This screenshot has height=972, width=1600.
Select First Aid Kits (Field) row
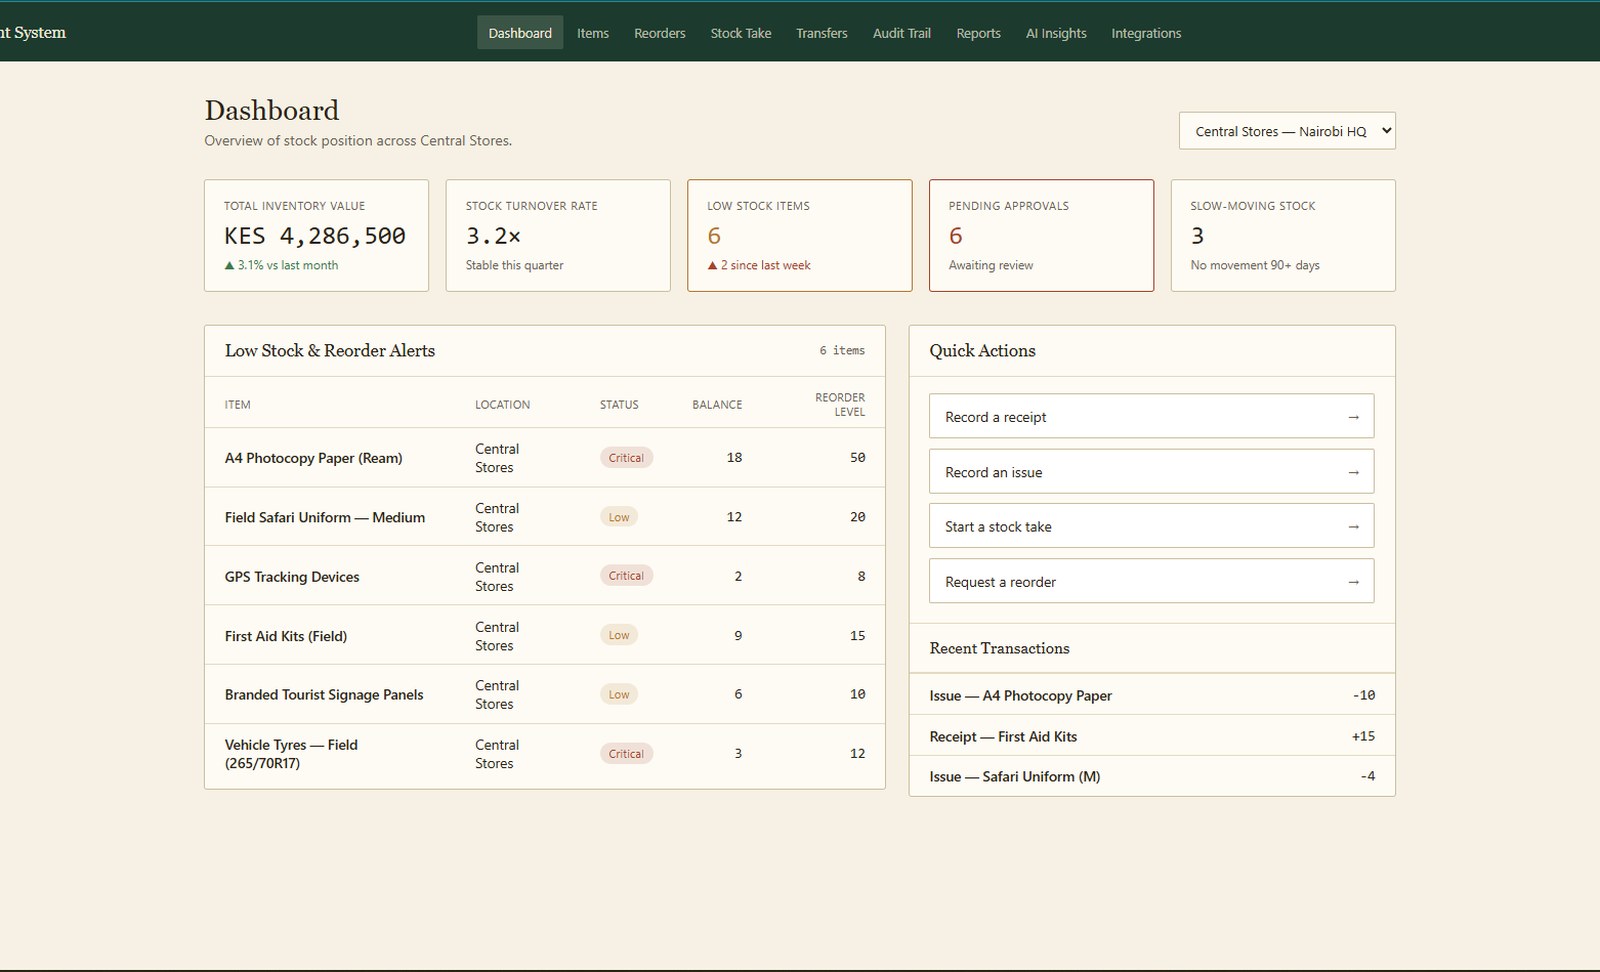[545, 635]
